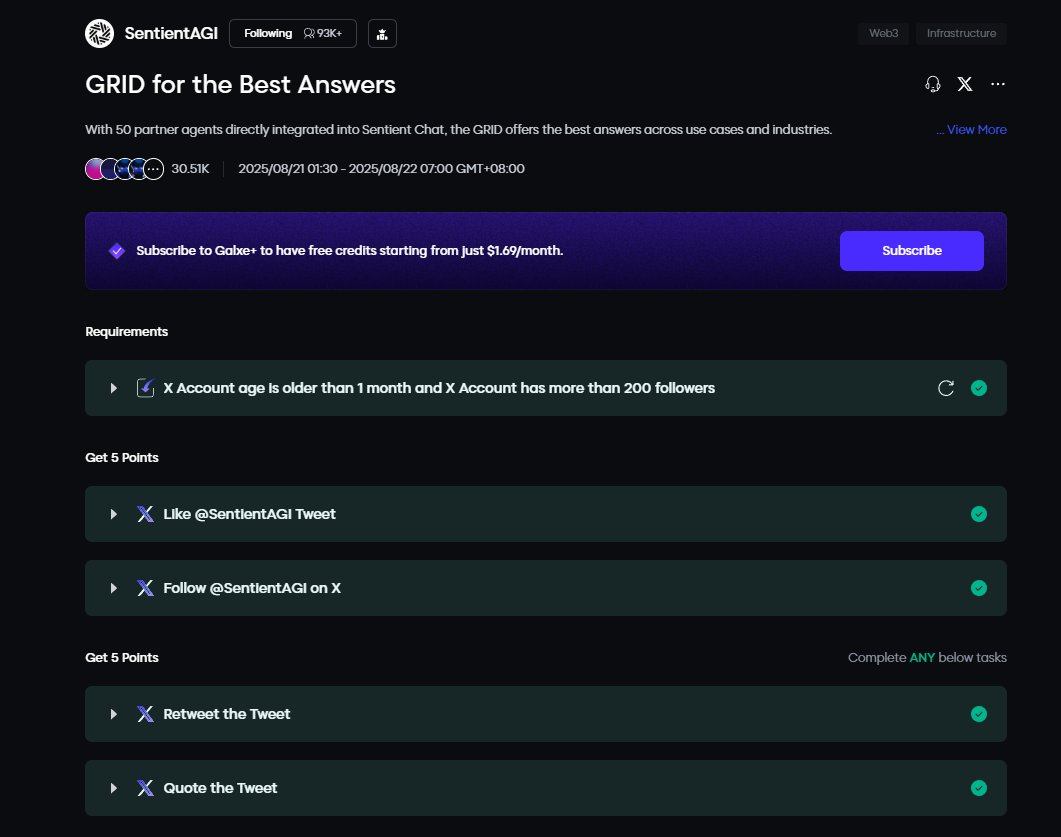Viewport: 1061px width, 837px height.
Task: Select the Web3 tag
Action: 883,33
